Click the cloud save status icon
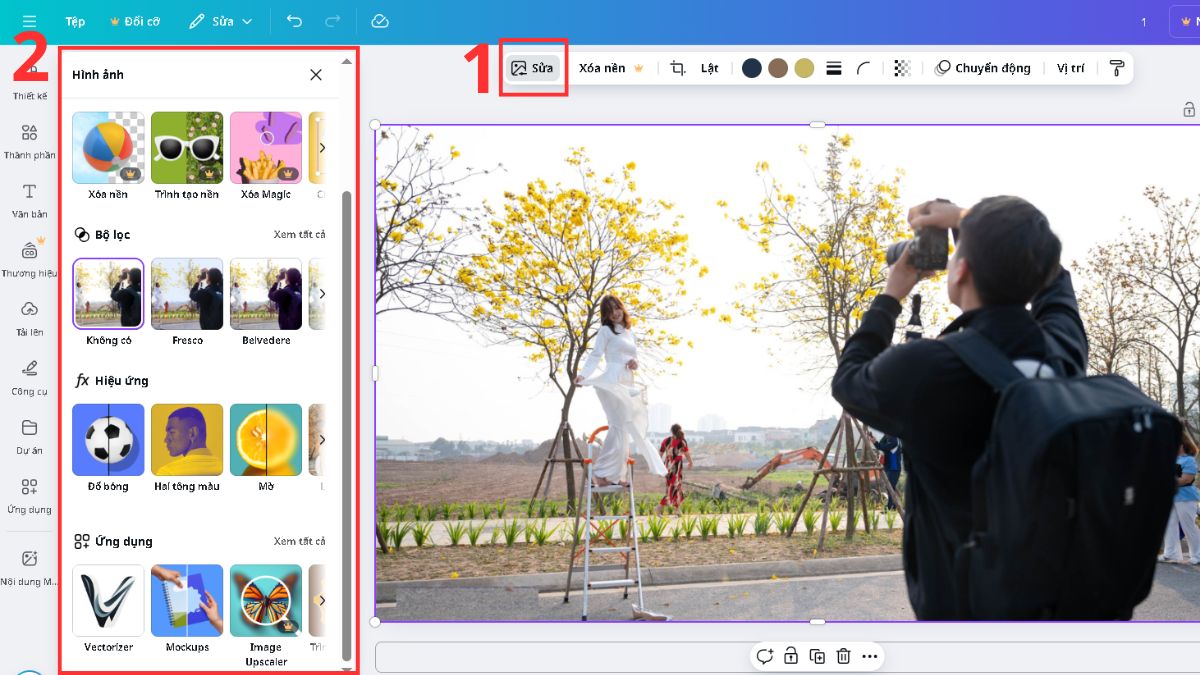The height and width of the screenshot is (675, 1200). click(379, 21)
